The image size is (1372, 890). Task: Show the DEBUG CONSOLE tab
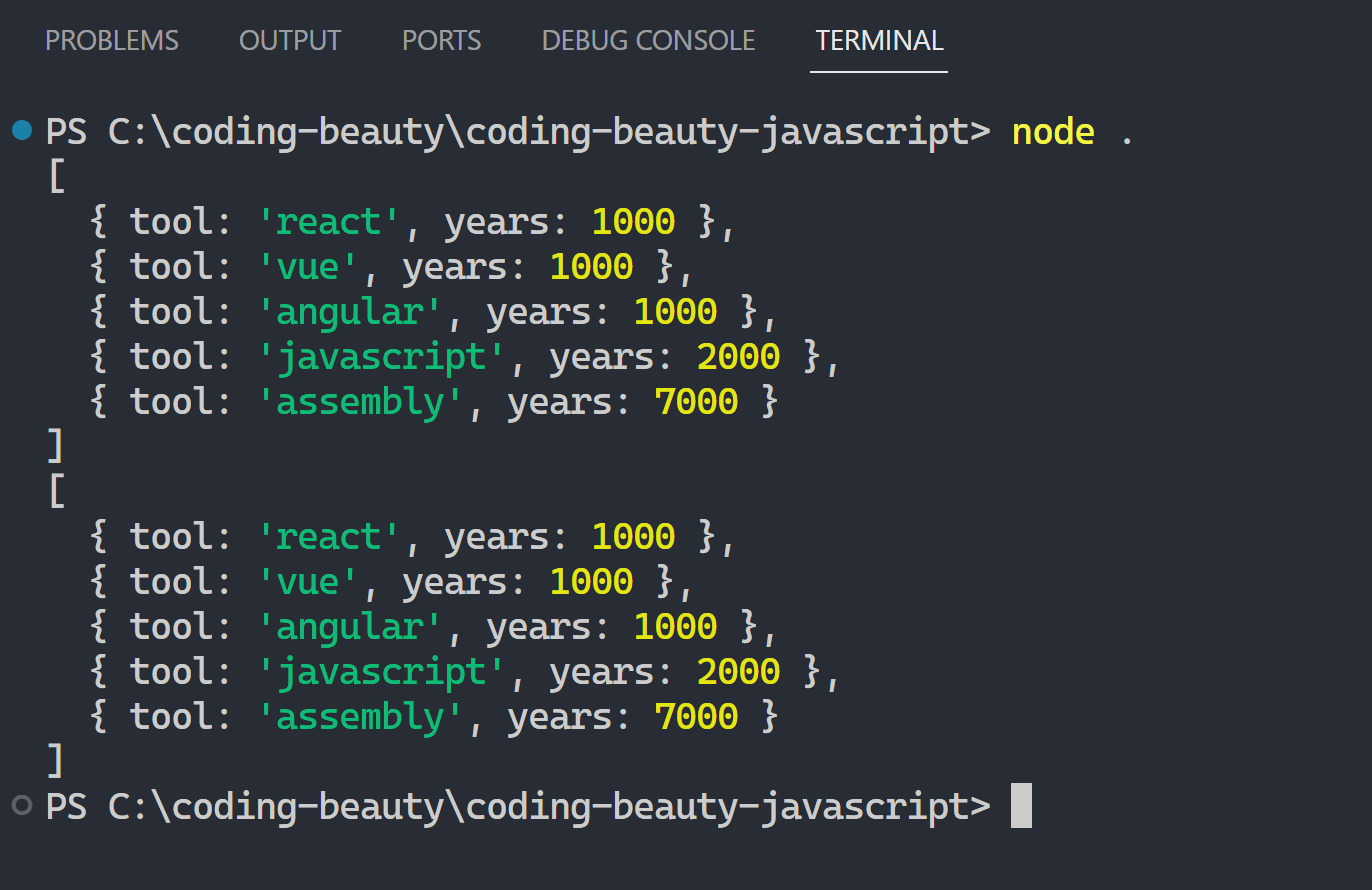coord(648,41)
